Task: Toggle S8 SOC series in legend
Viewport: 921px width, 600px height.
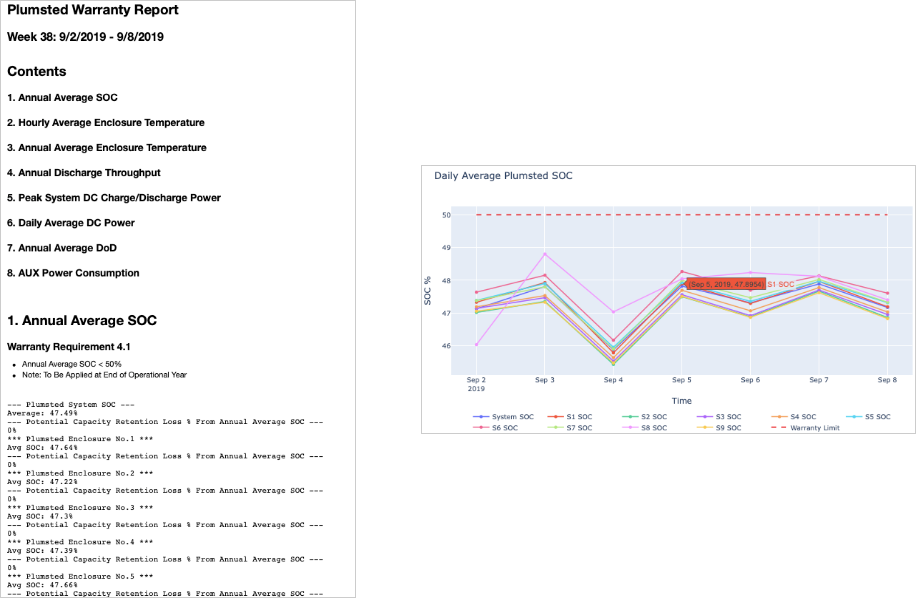Action: click(644, 428)
